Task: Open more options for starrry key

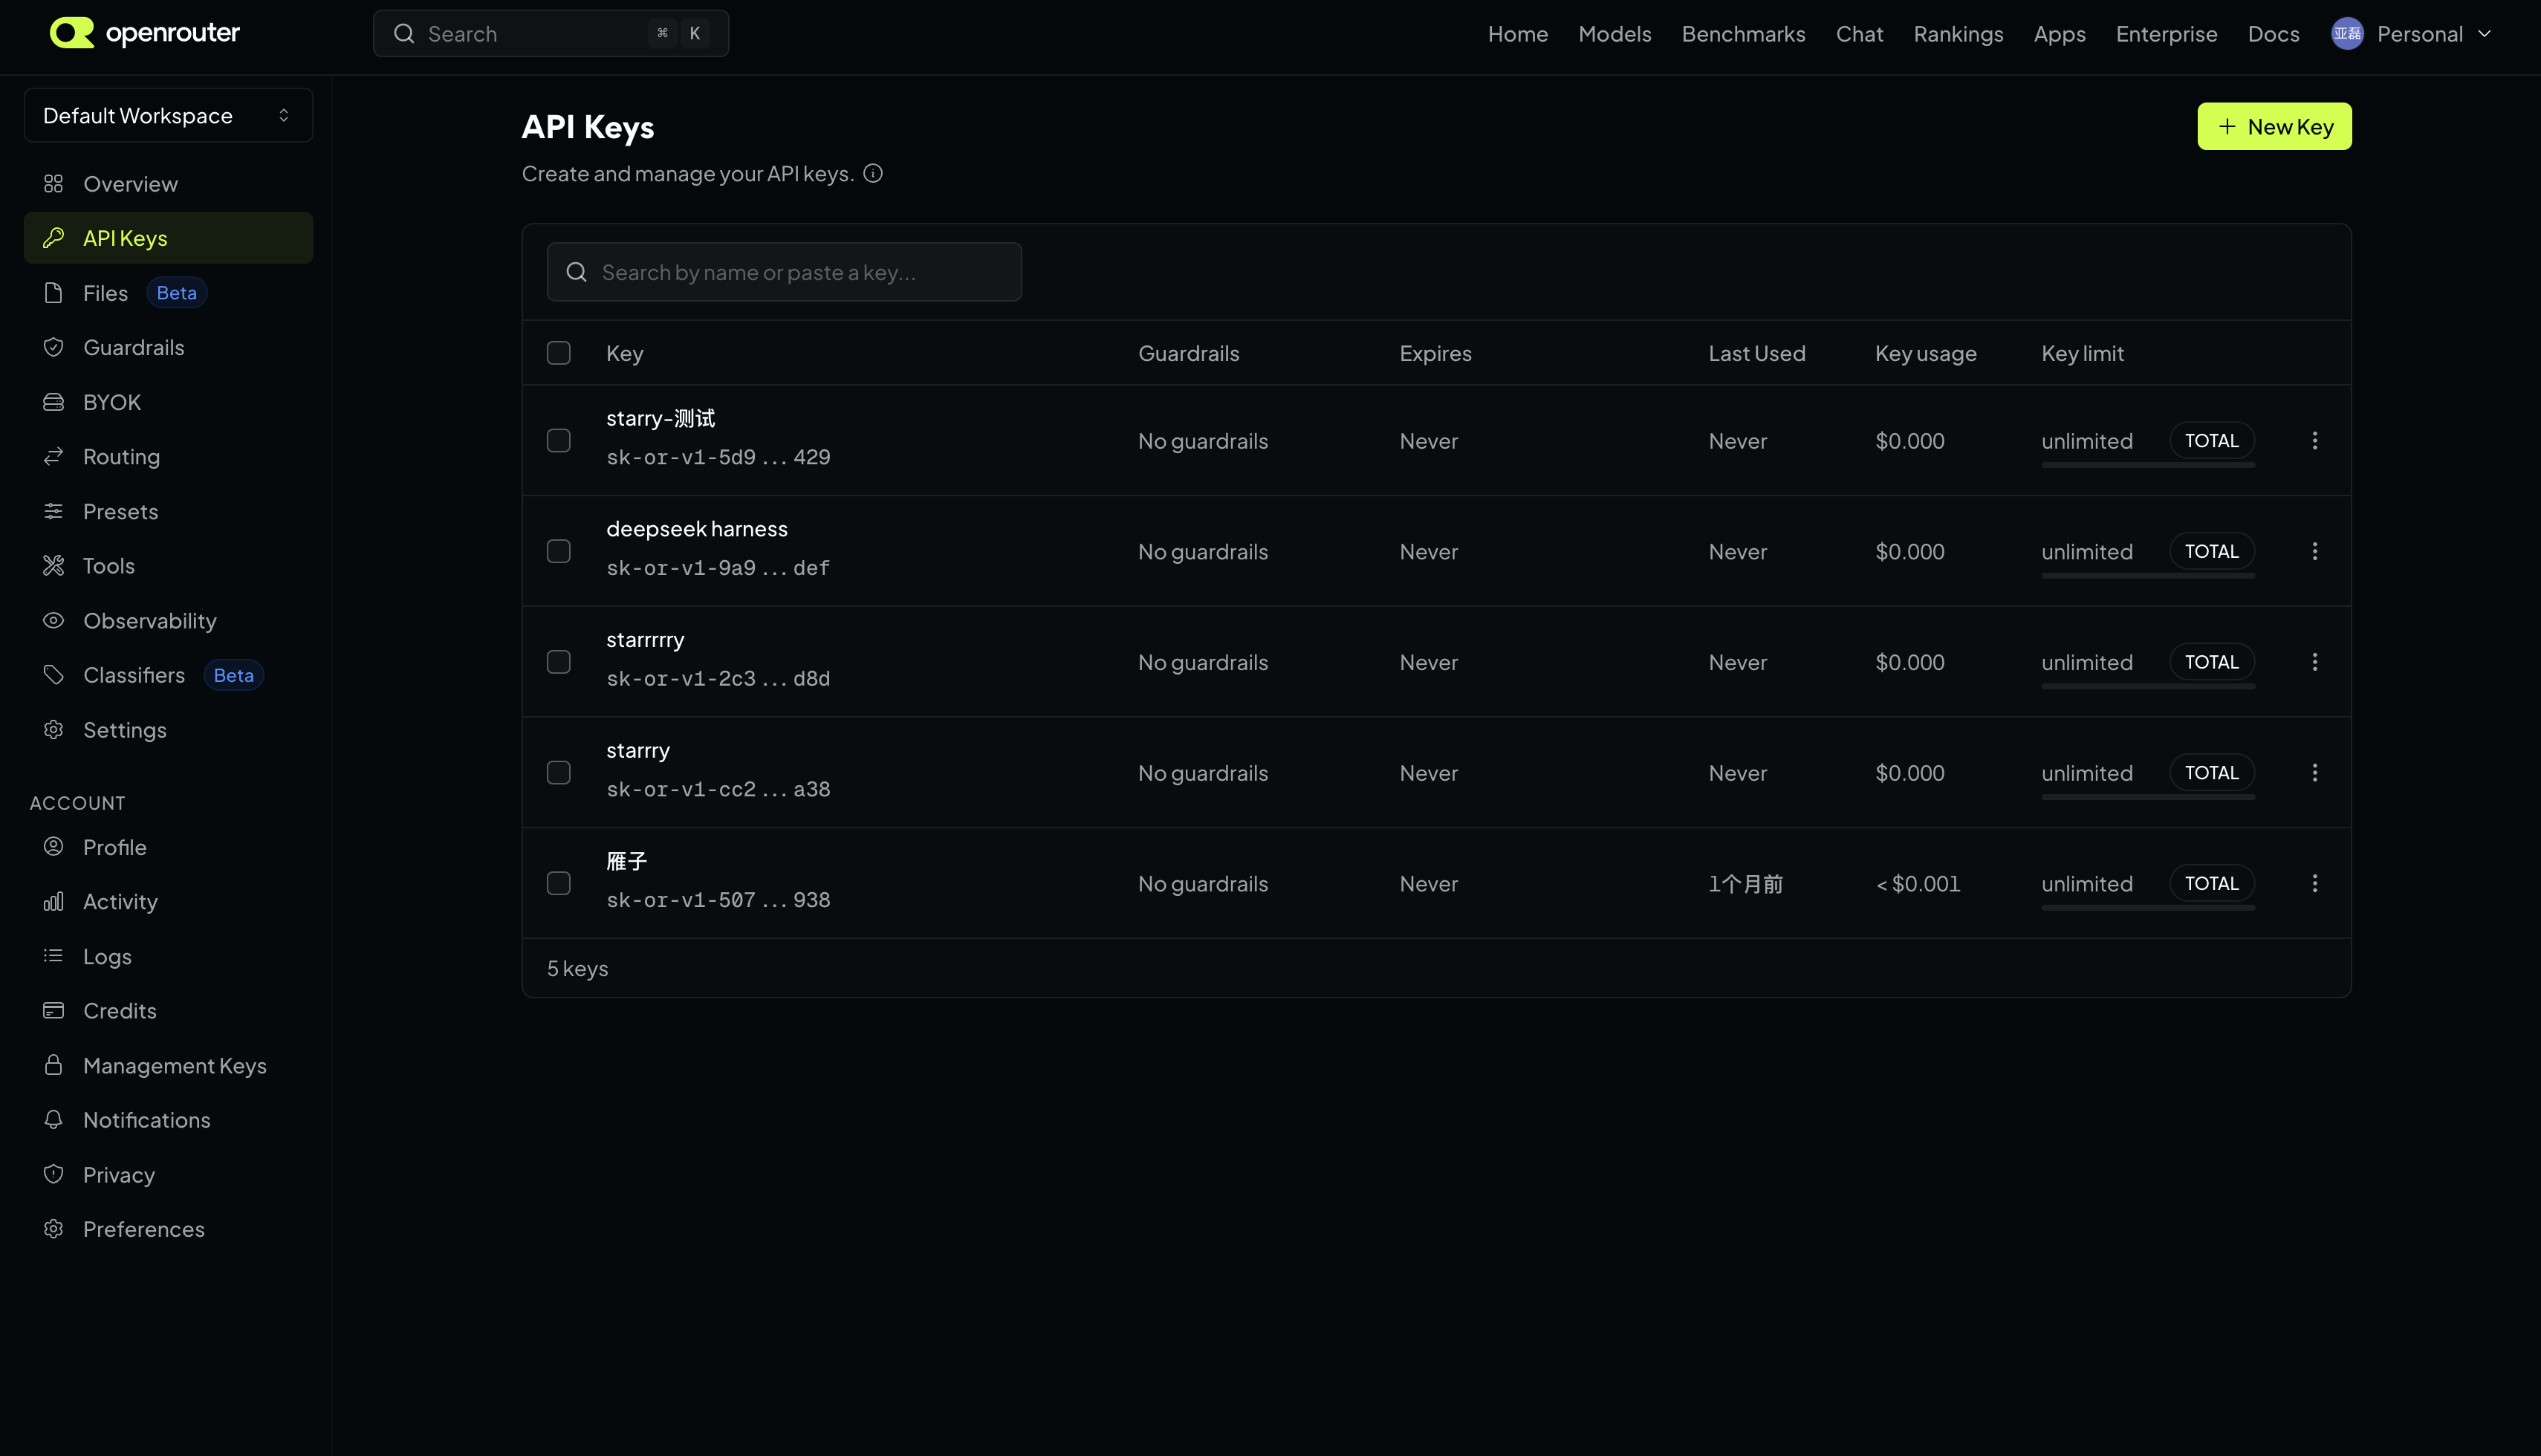Action: (2314, 773)
